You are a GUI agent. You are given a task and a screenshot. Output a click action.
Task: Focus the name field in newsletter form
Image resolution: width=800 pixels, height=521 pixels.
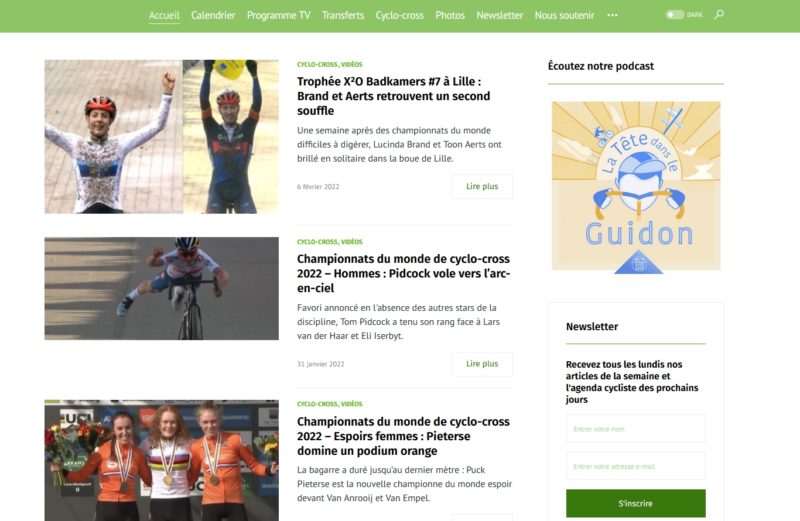[x=636, y=429]
